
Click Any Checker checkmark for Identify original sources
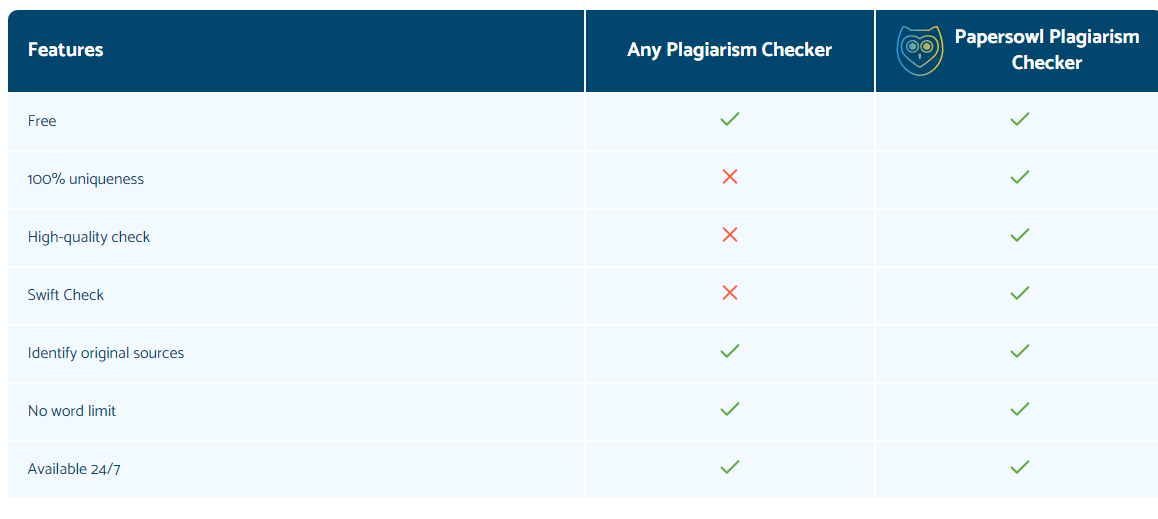coord(730,351)
